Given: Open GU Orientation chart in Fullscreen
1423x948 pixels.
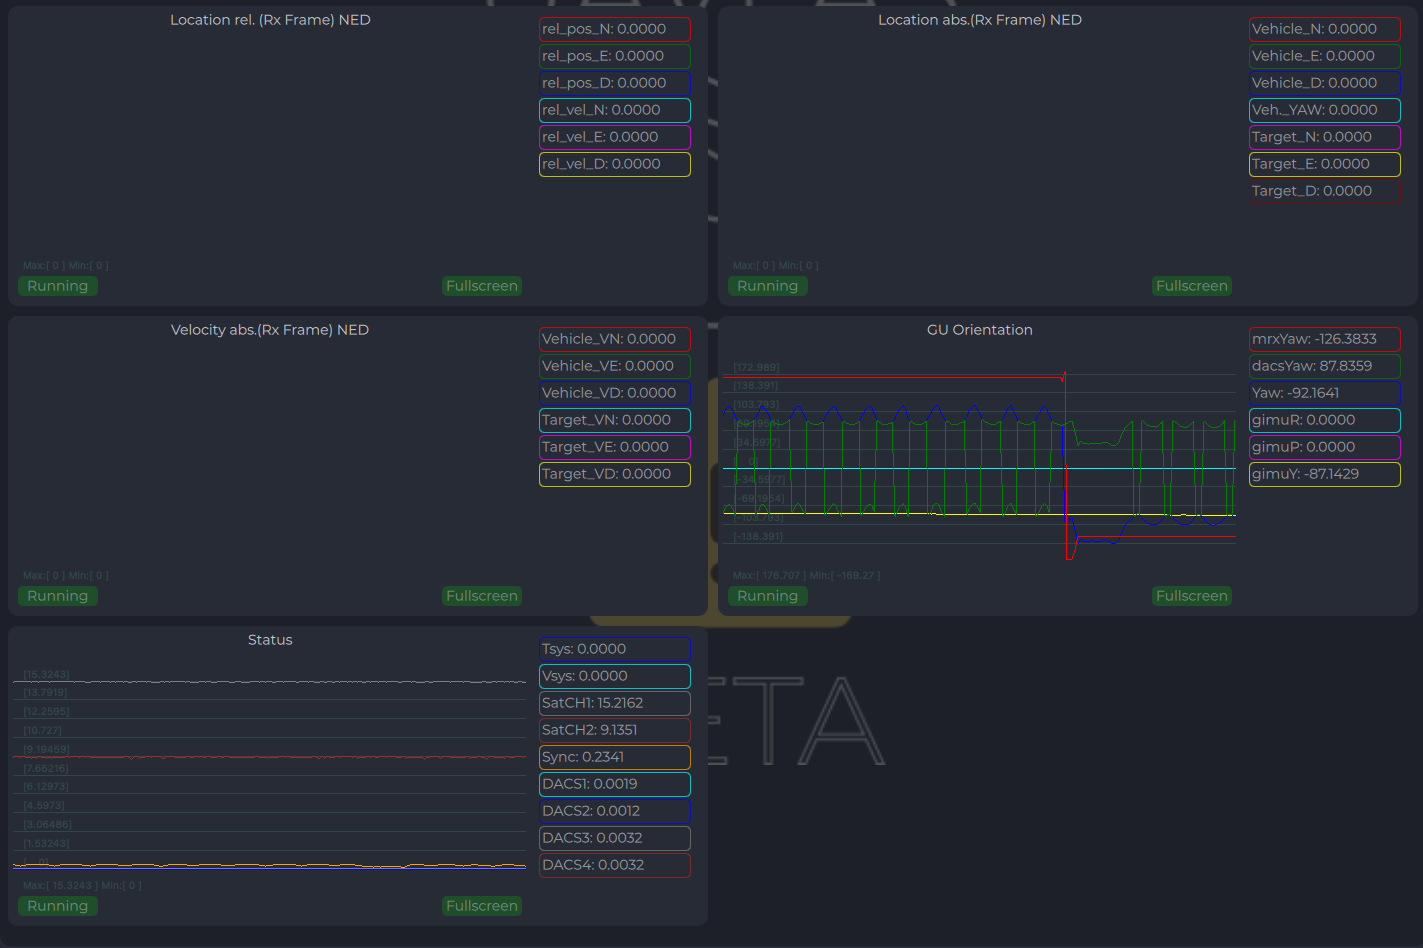Looking at the screenshot, I should 1192,596.
